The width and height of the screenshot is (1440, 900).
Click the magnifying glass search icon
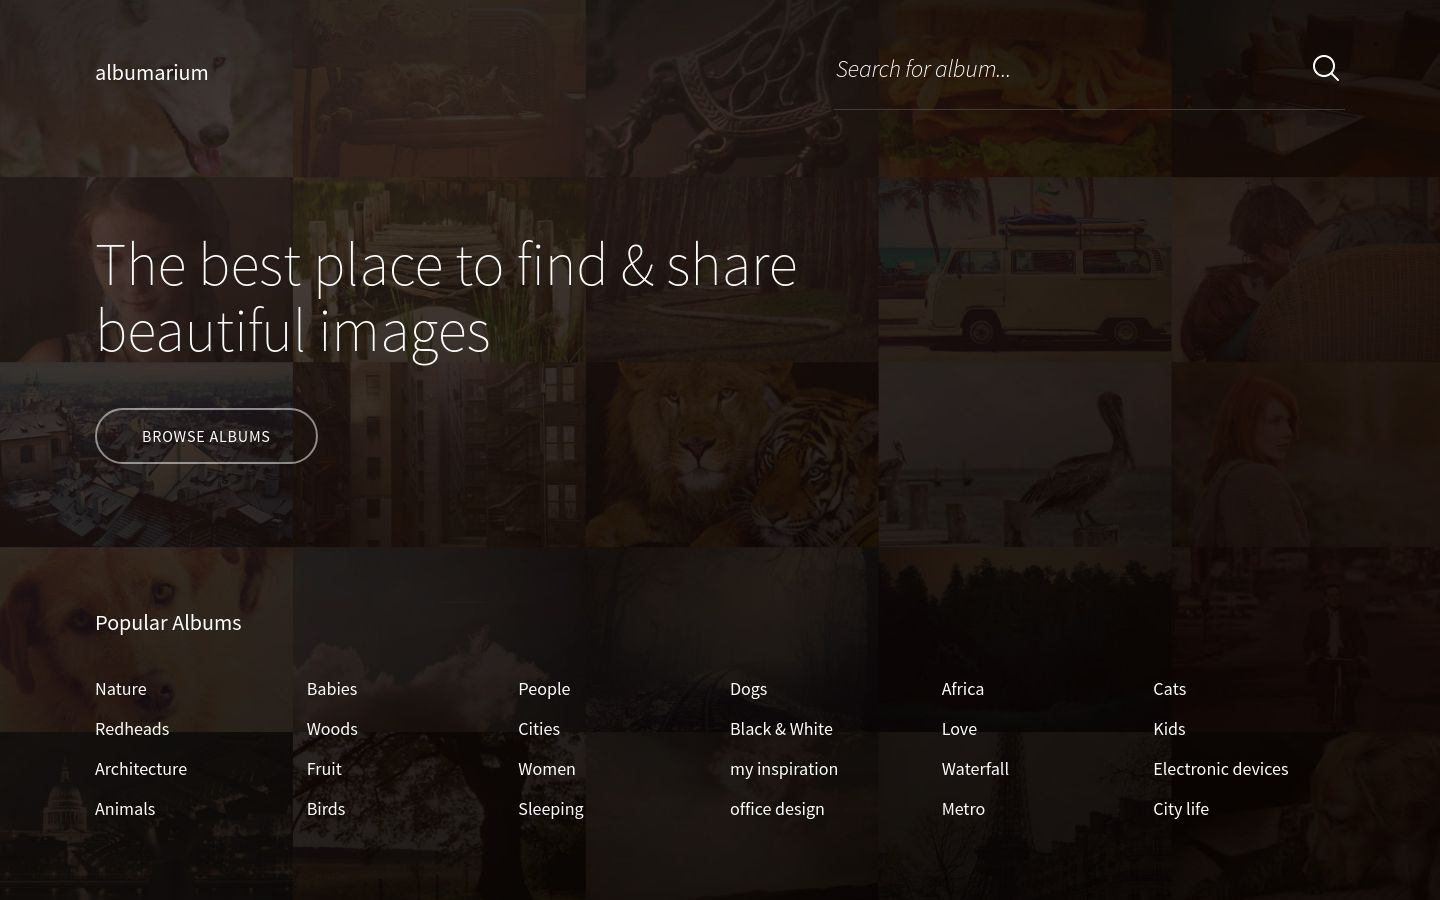[1325, 68]
